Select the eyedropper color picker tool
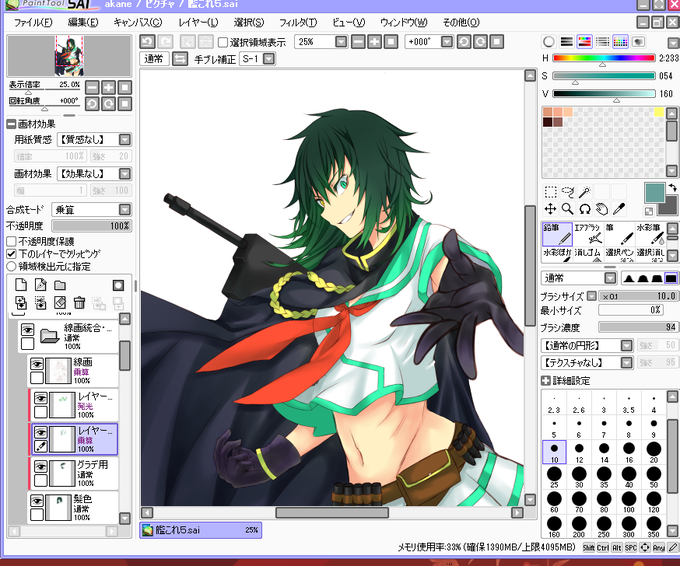Screen dimensions: 680x566 (619, 209)
